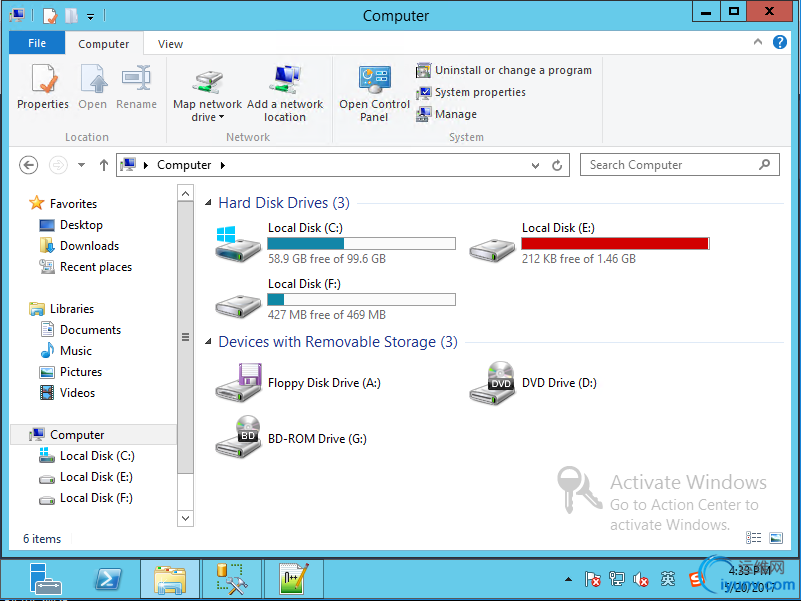The height and width of the screenshot is (601, 801).
Task: Switch to large icons view
Action: (x=775, y=537)
